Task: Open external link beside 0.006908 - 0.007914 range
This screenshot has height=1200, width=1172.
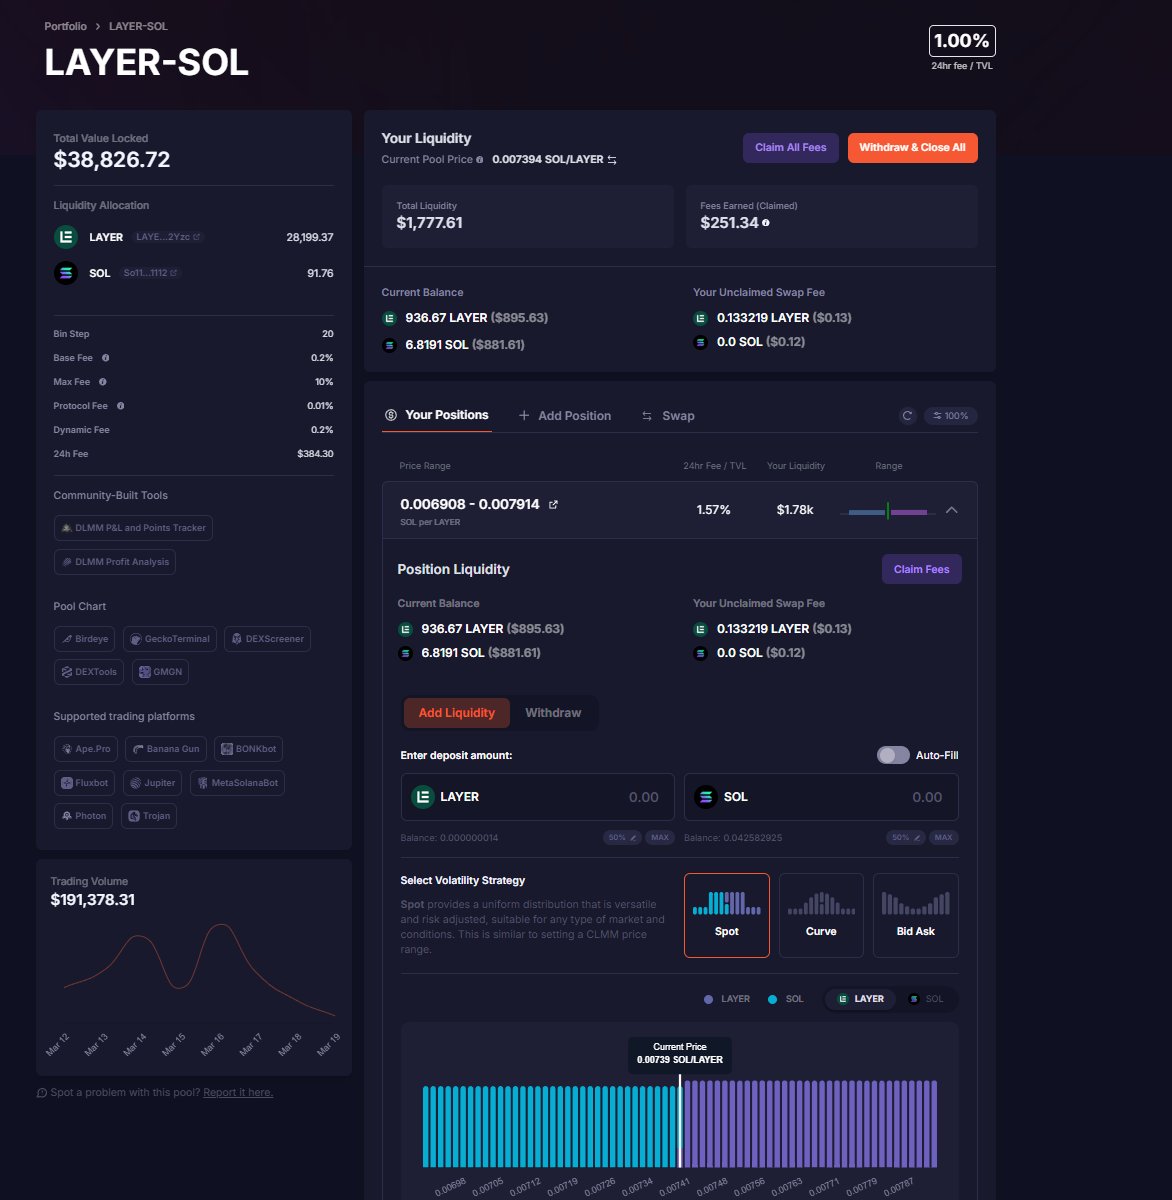Action: (x=554, y=505)
